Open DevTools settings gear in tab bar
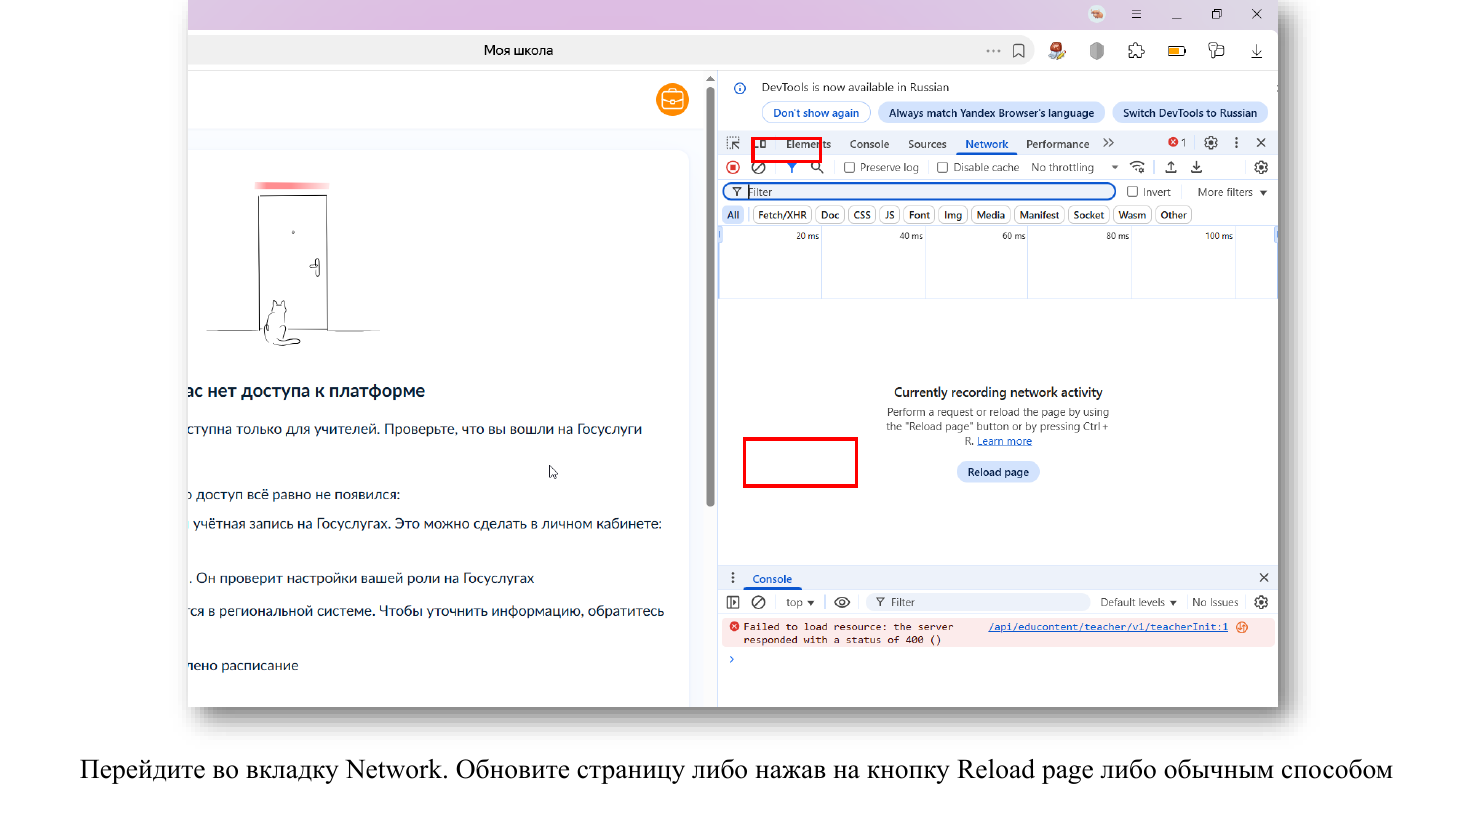 coord(1211,143)
